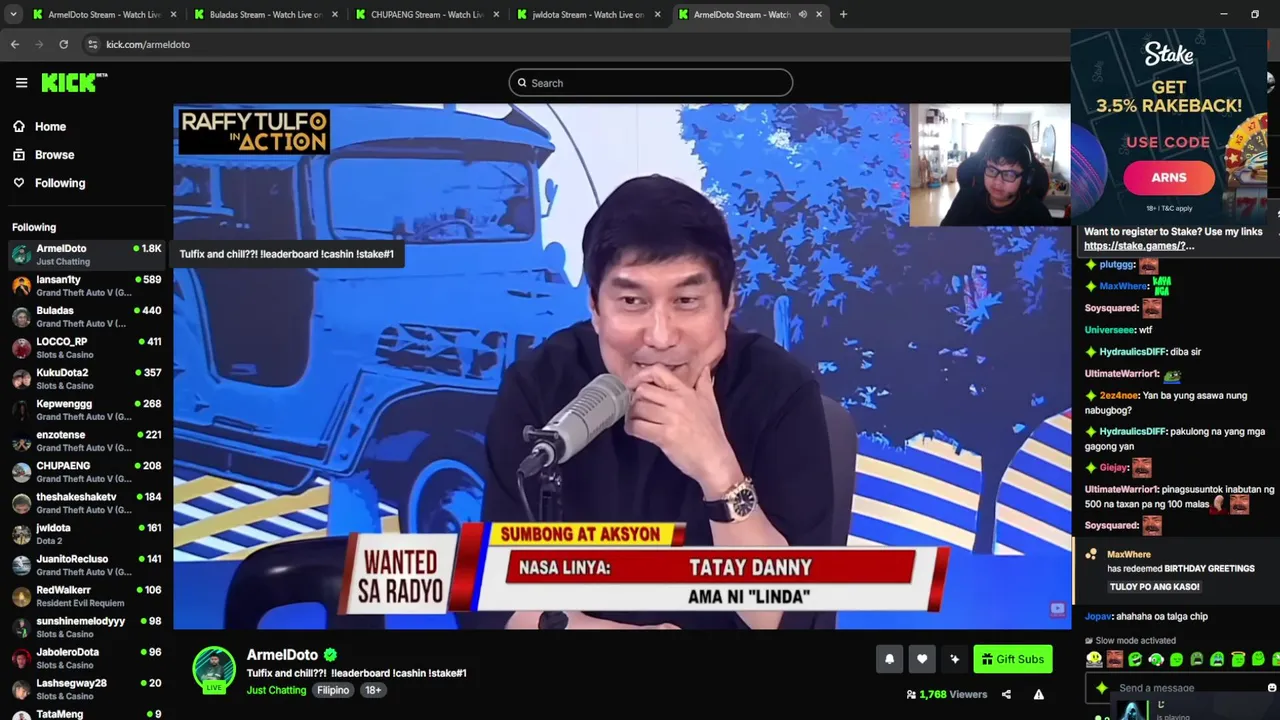Image resolution: width=1280 pixels, height=720 pixels.
Task: Open jwldota channel in Following list
Action: 86,534
